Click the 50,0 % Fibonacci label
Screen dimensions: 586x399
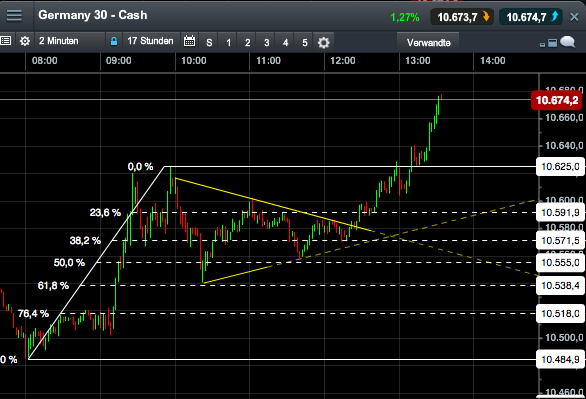click(69, 263)
